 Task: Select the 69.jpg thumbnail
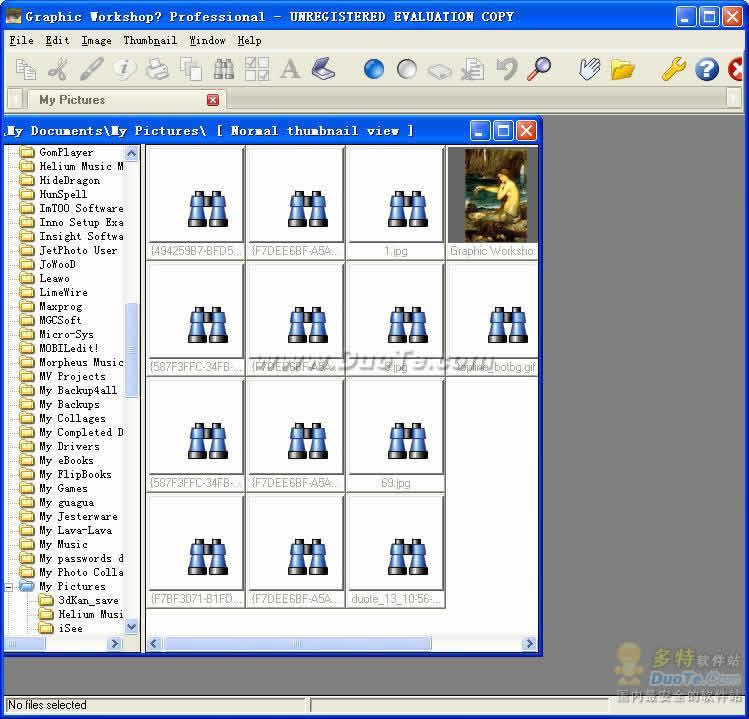coord(395,435)
